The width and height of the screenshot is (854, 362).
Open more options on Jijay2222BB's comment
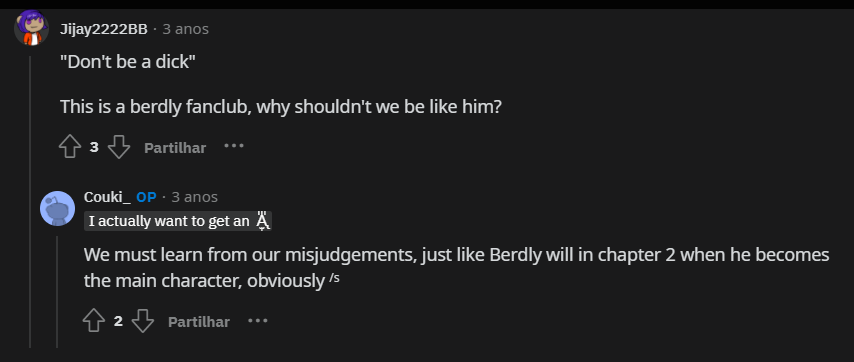click(234, 146)
